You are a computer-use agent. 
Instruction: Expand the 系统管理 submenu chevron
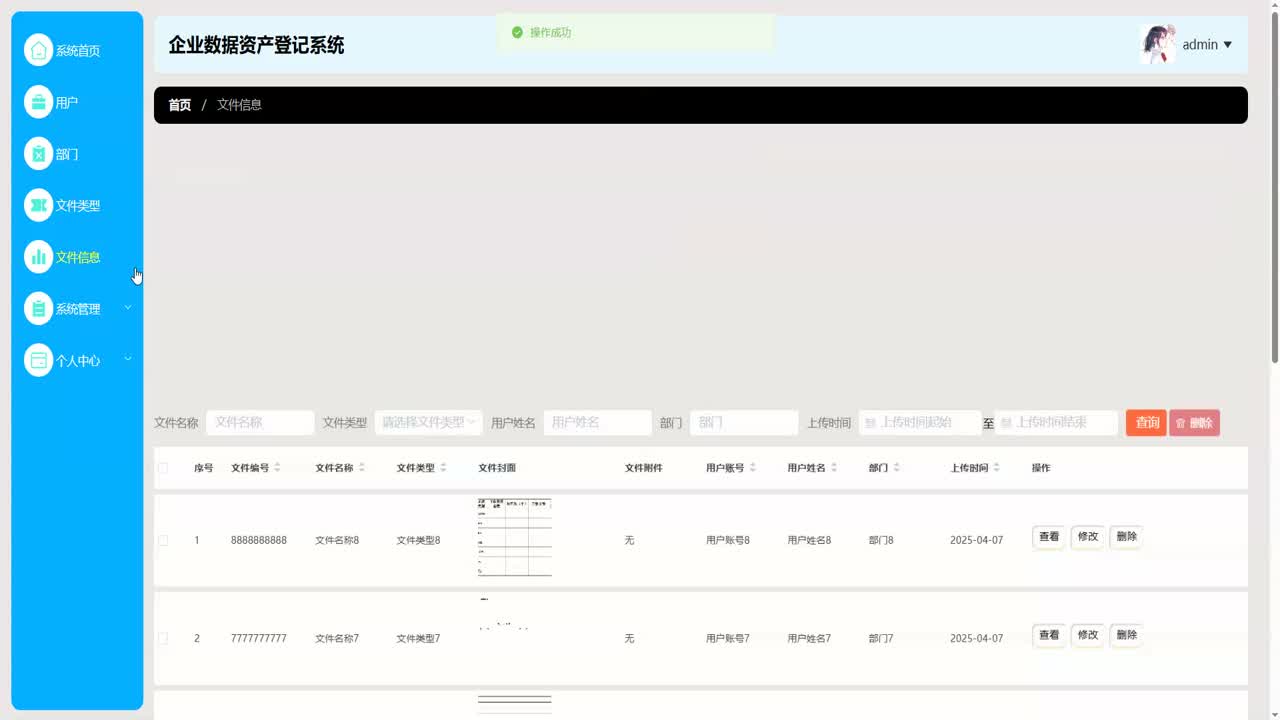(x=127, y=308)
